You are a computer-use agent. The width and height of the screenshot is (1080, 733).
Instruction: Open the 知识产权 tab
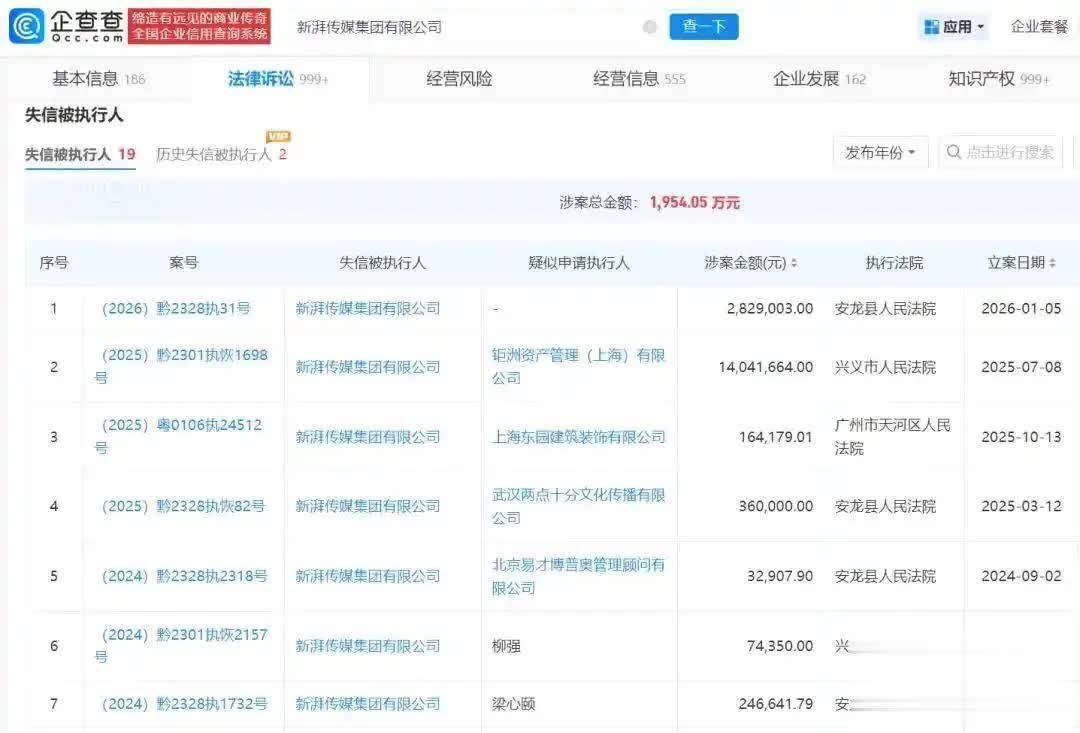(x=999, y=79)
